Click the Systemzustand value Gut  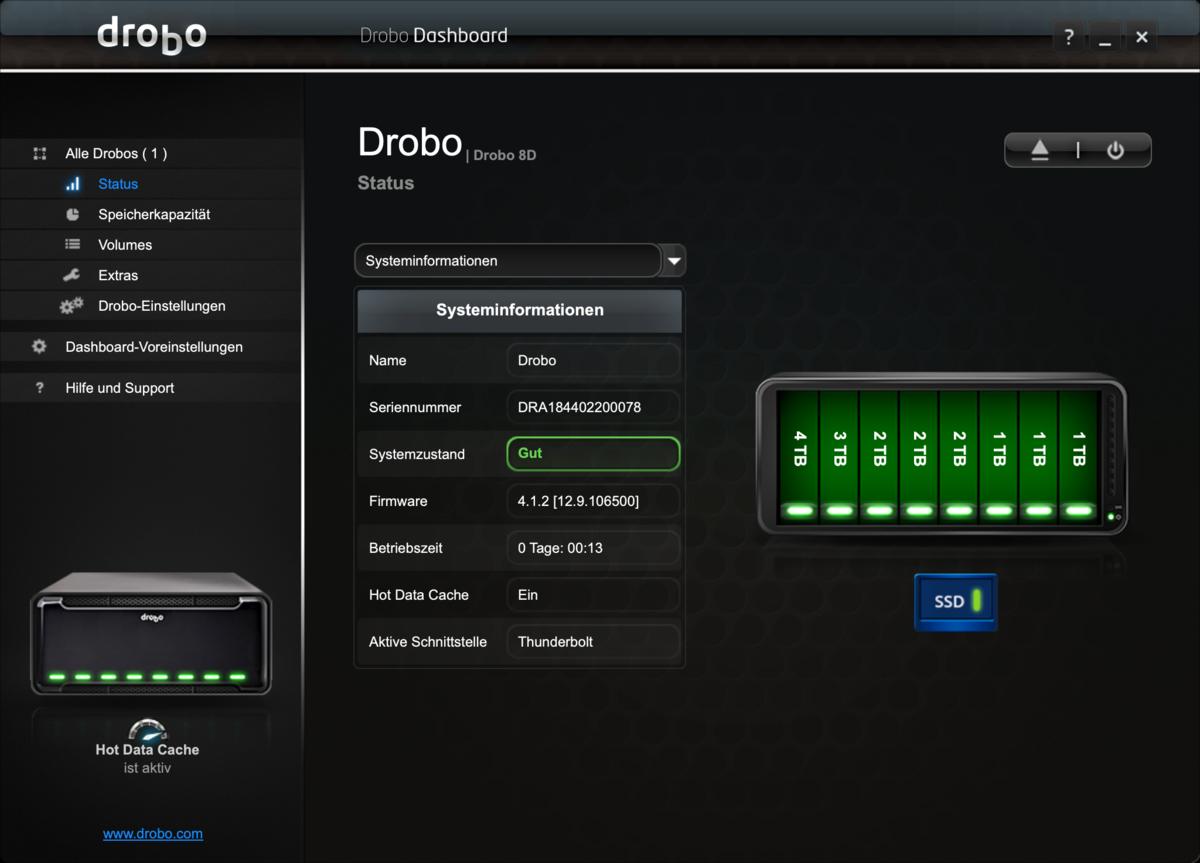593,454
